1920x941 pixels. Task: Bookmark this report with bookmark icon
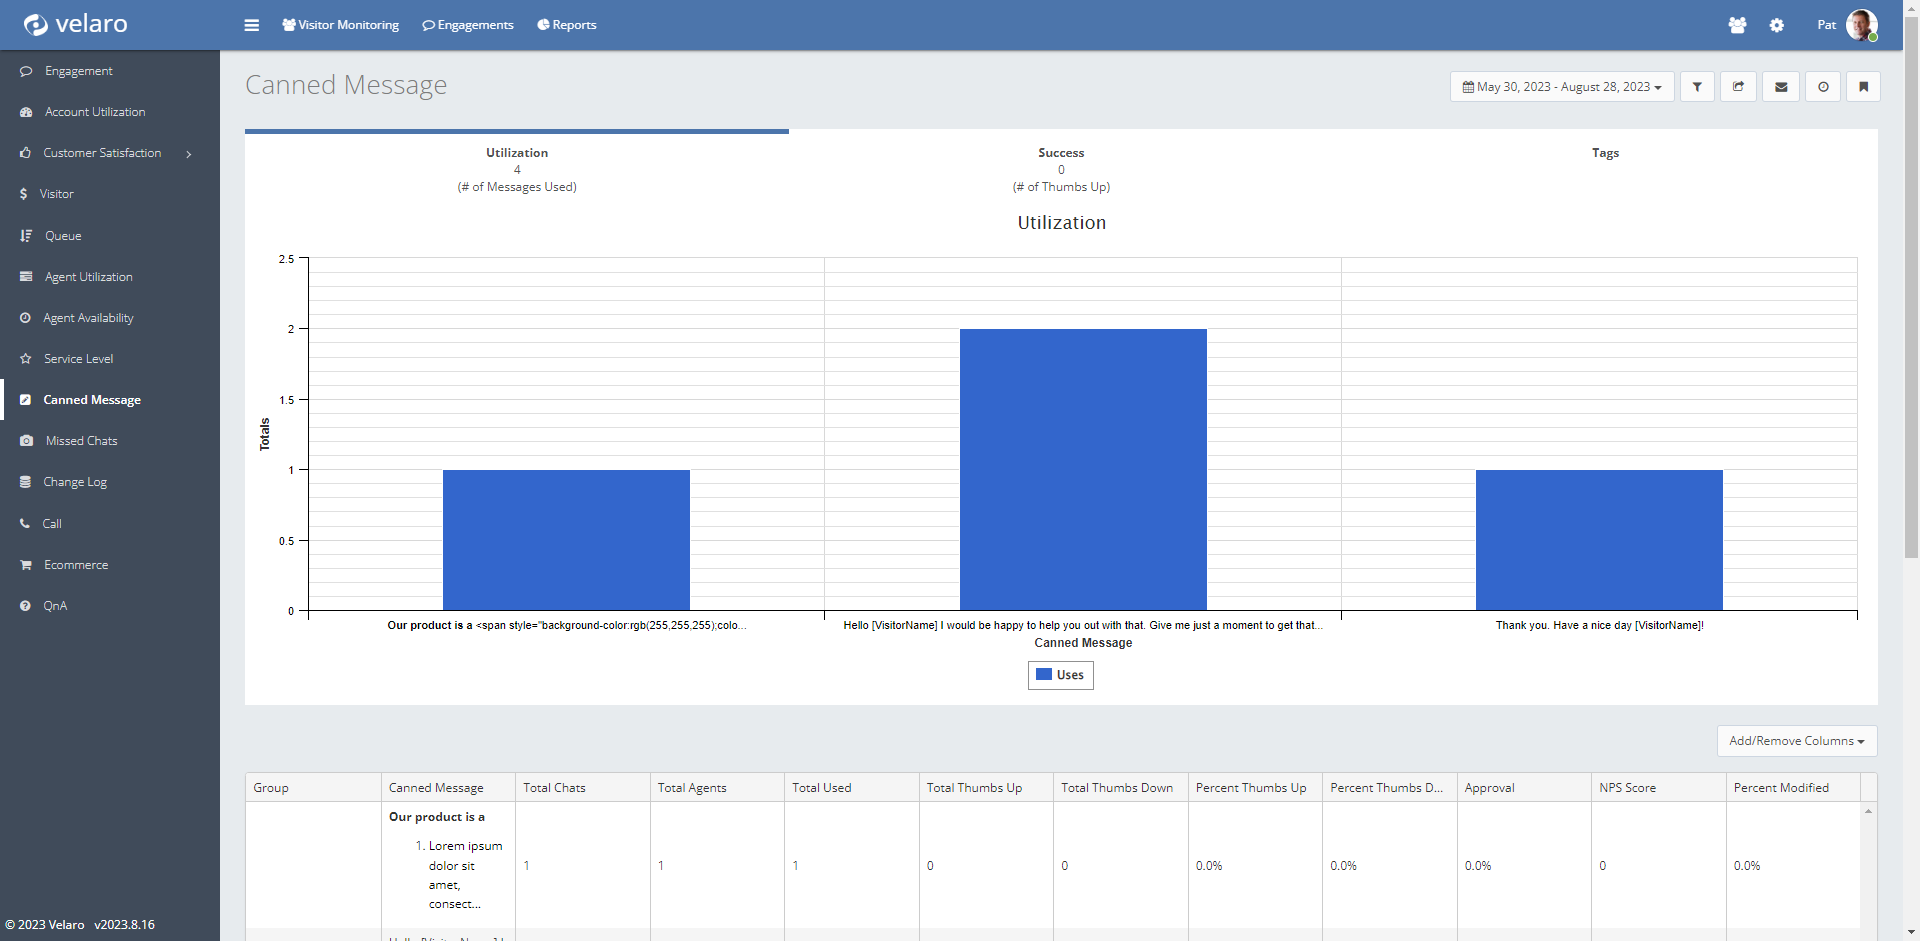1863,87
